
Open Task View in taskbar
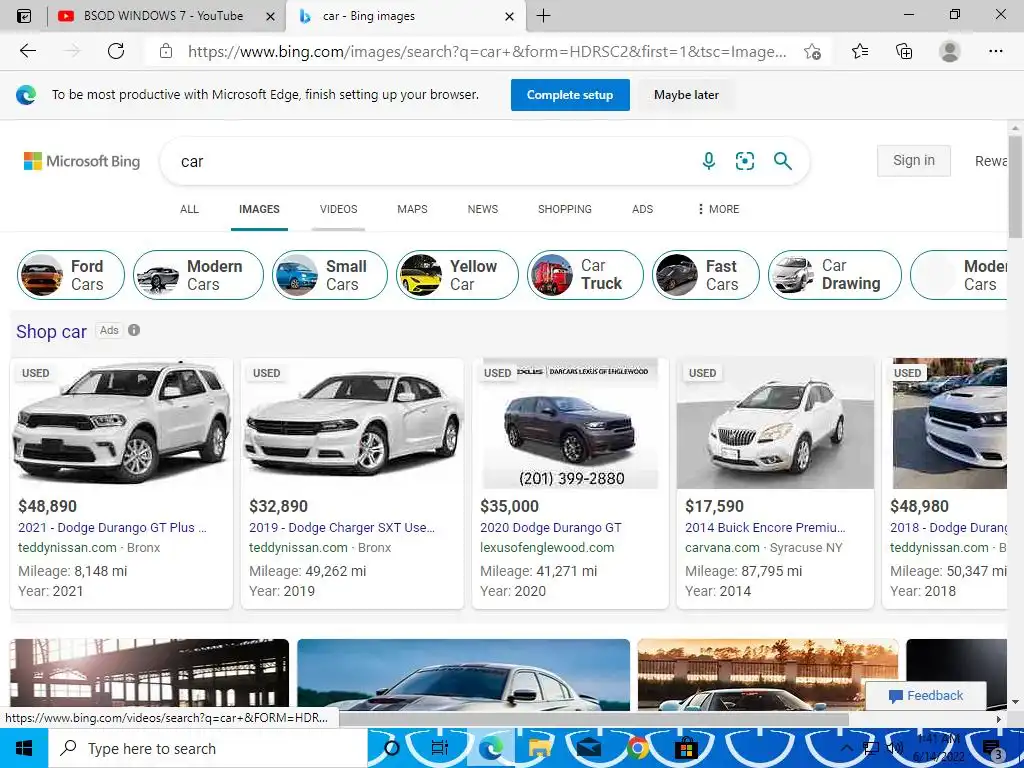[x=440, y=748]
